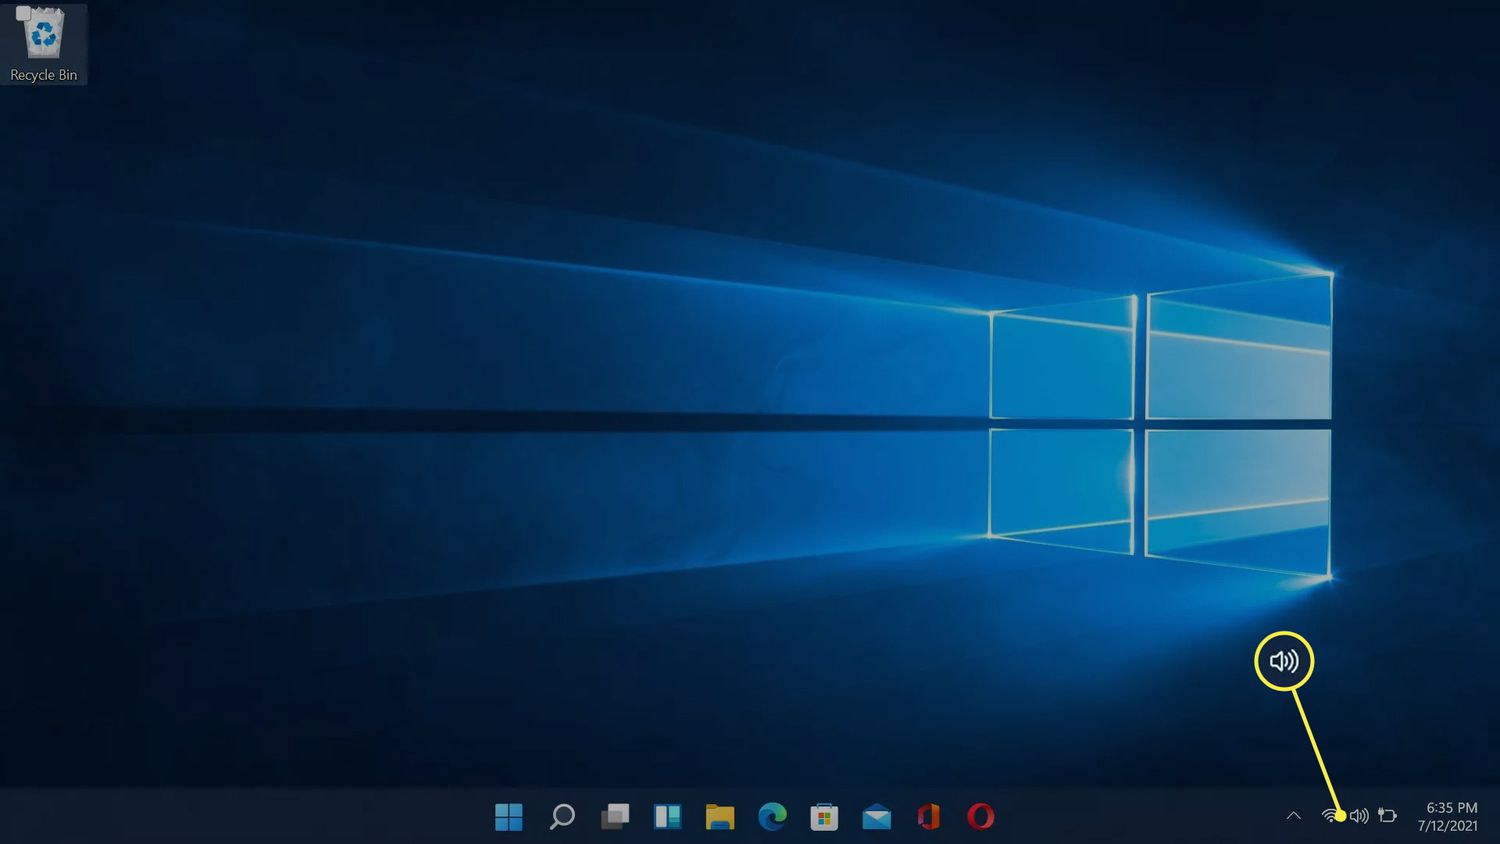Image resolution: width=1500 pixels, height=844 pixels.
Task: Launch Microsoft Office from the taskbar
Action: coord(929,817)
